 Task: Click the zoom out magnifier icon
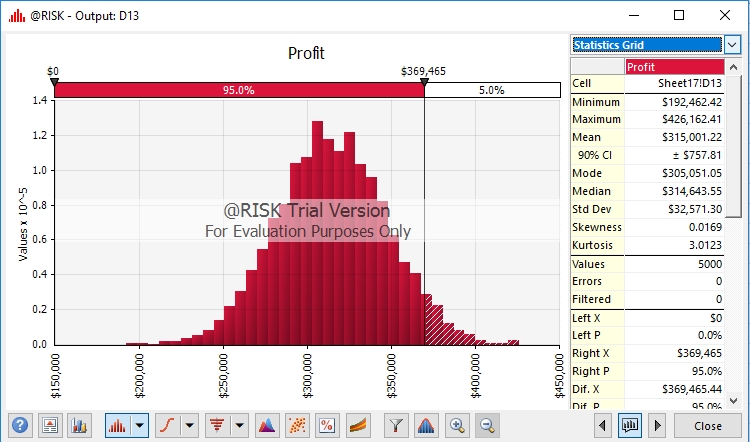point(485,425)
